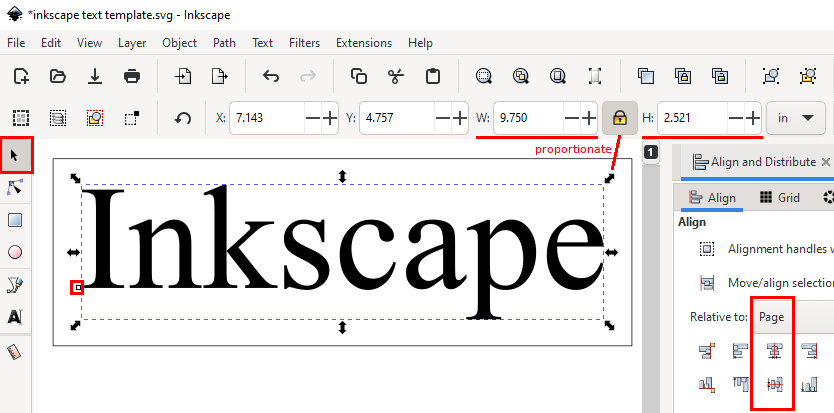The image size is (834, 413).
Task: Click the Print icon
Action: (x=132, y=76)
